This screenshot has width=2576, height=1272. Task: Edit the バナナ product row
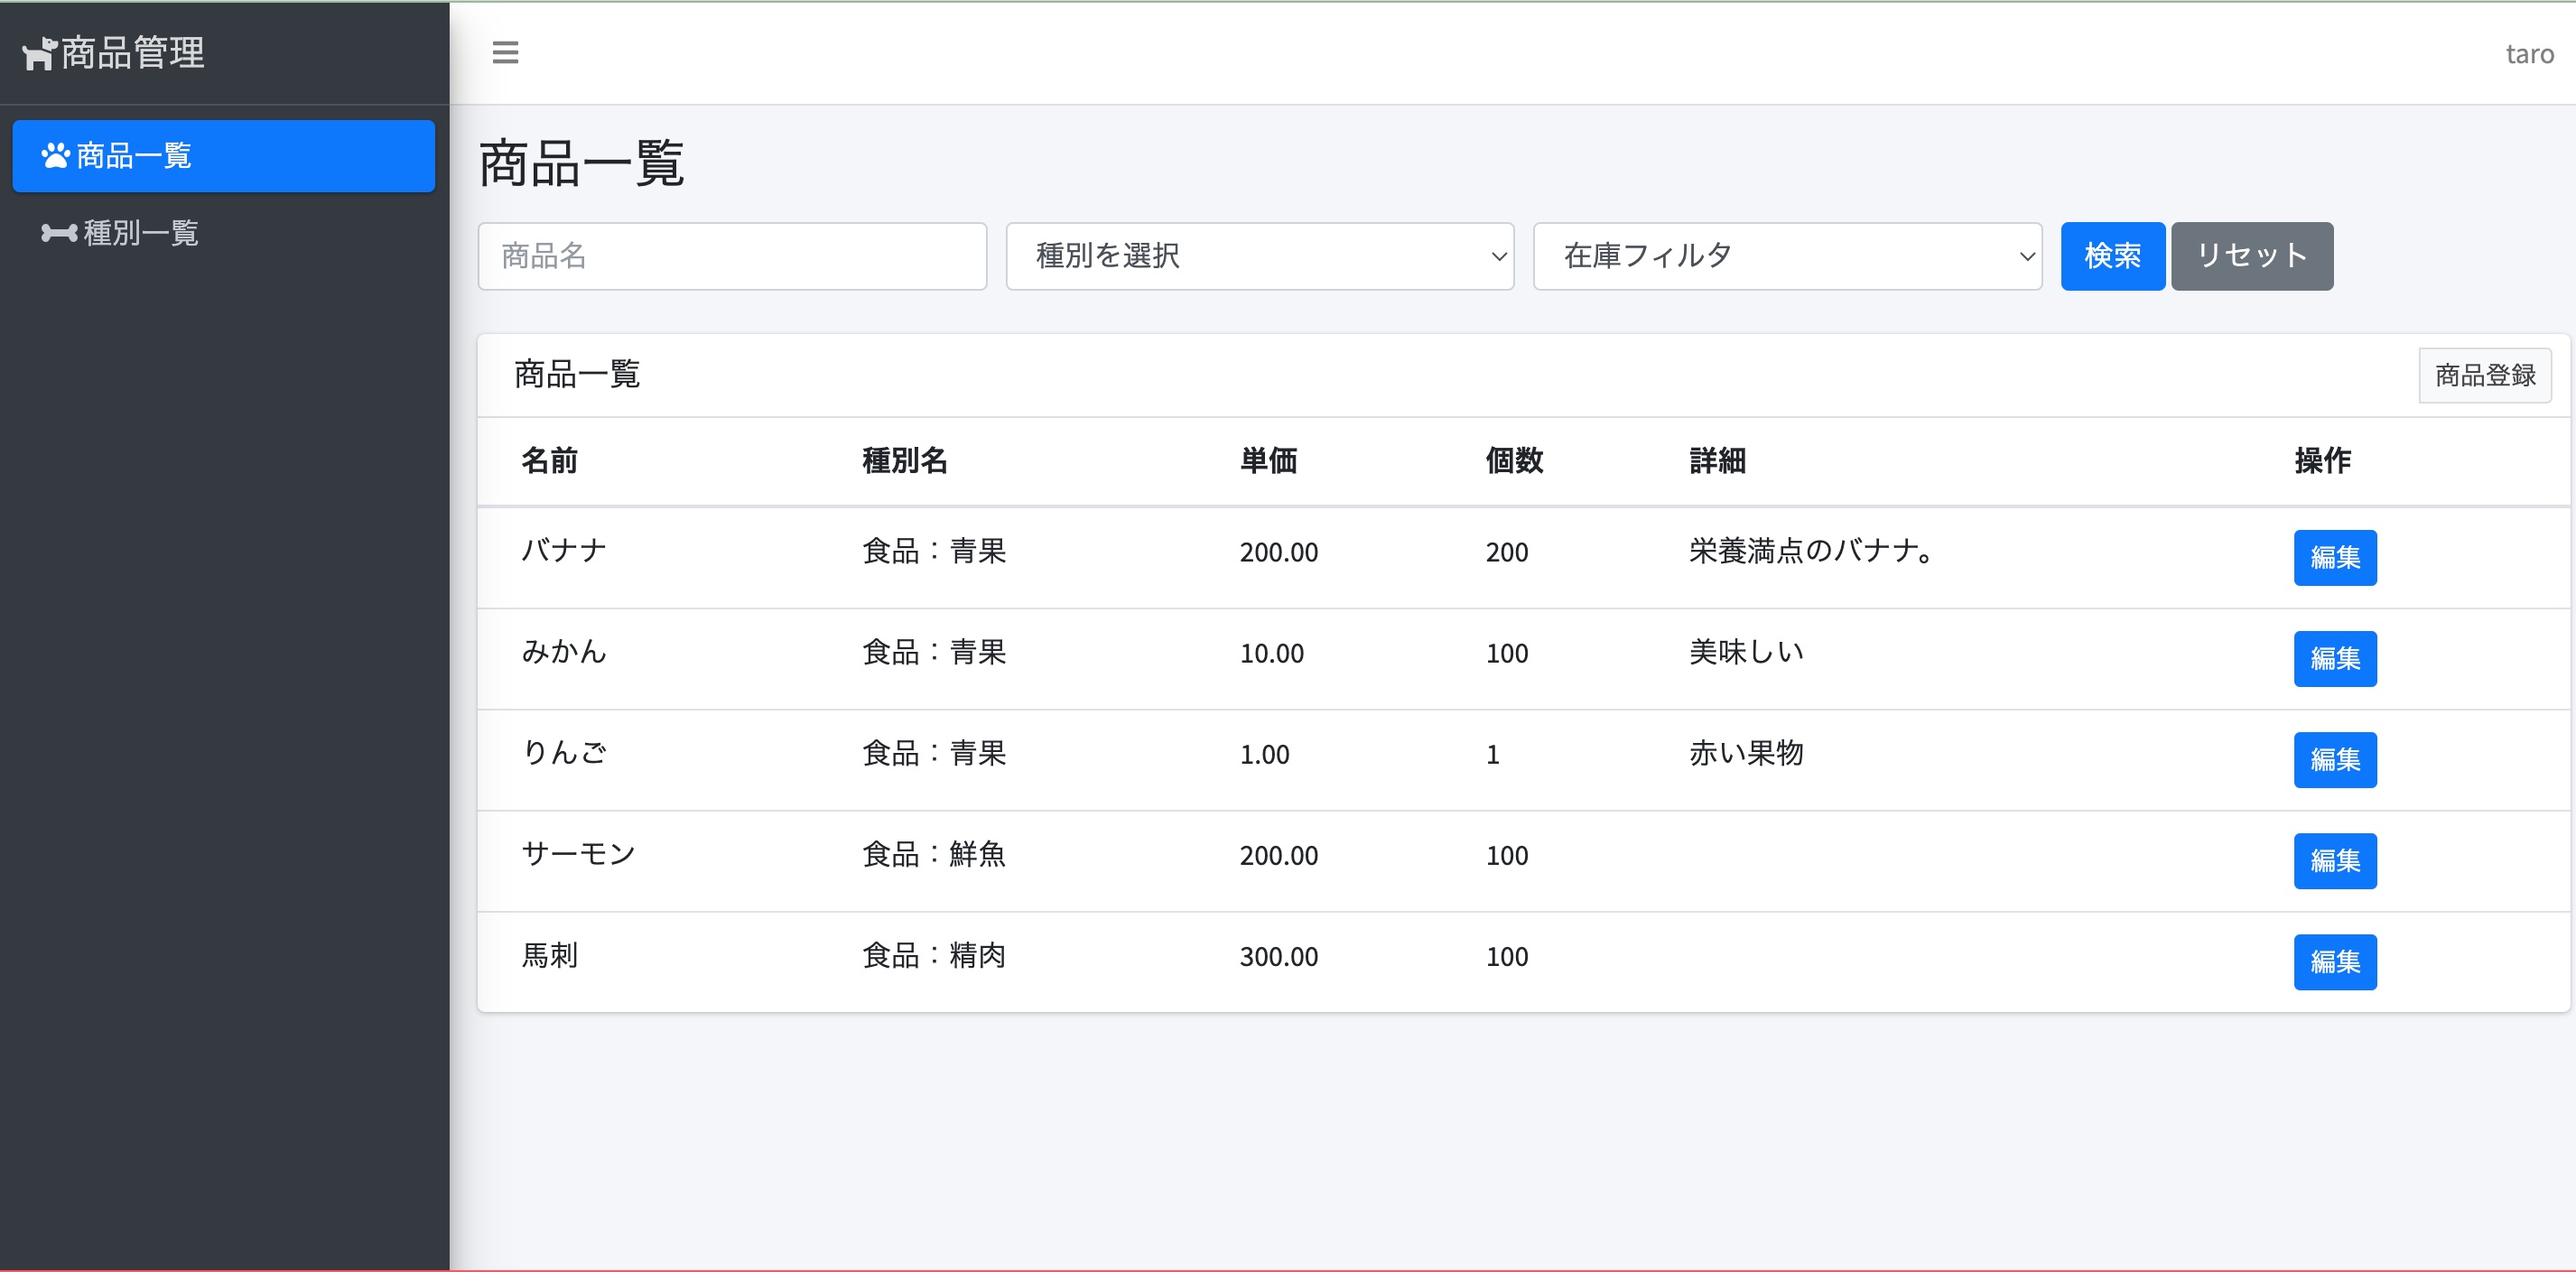pos(2335,557)
